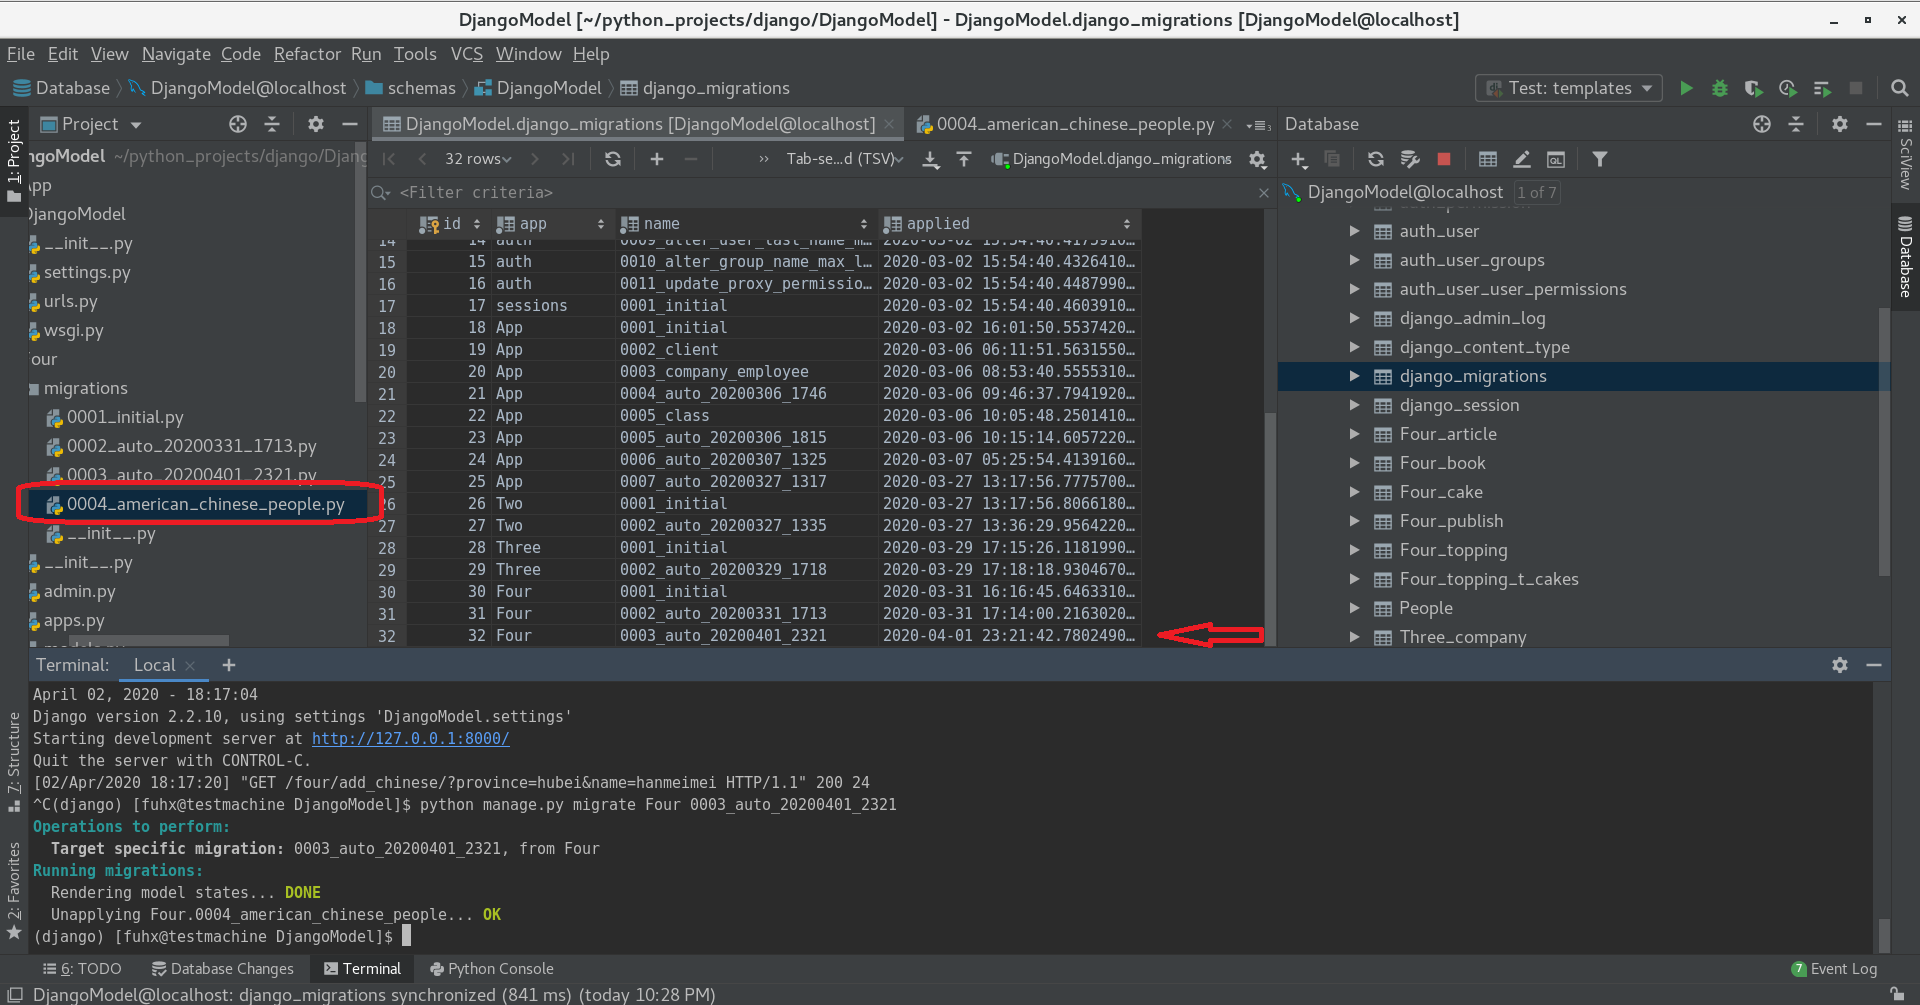Delete selected row with the minus icon
Image resolution: width=1920 pixels, height=1005 pixels.
click(690, 158)
